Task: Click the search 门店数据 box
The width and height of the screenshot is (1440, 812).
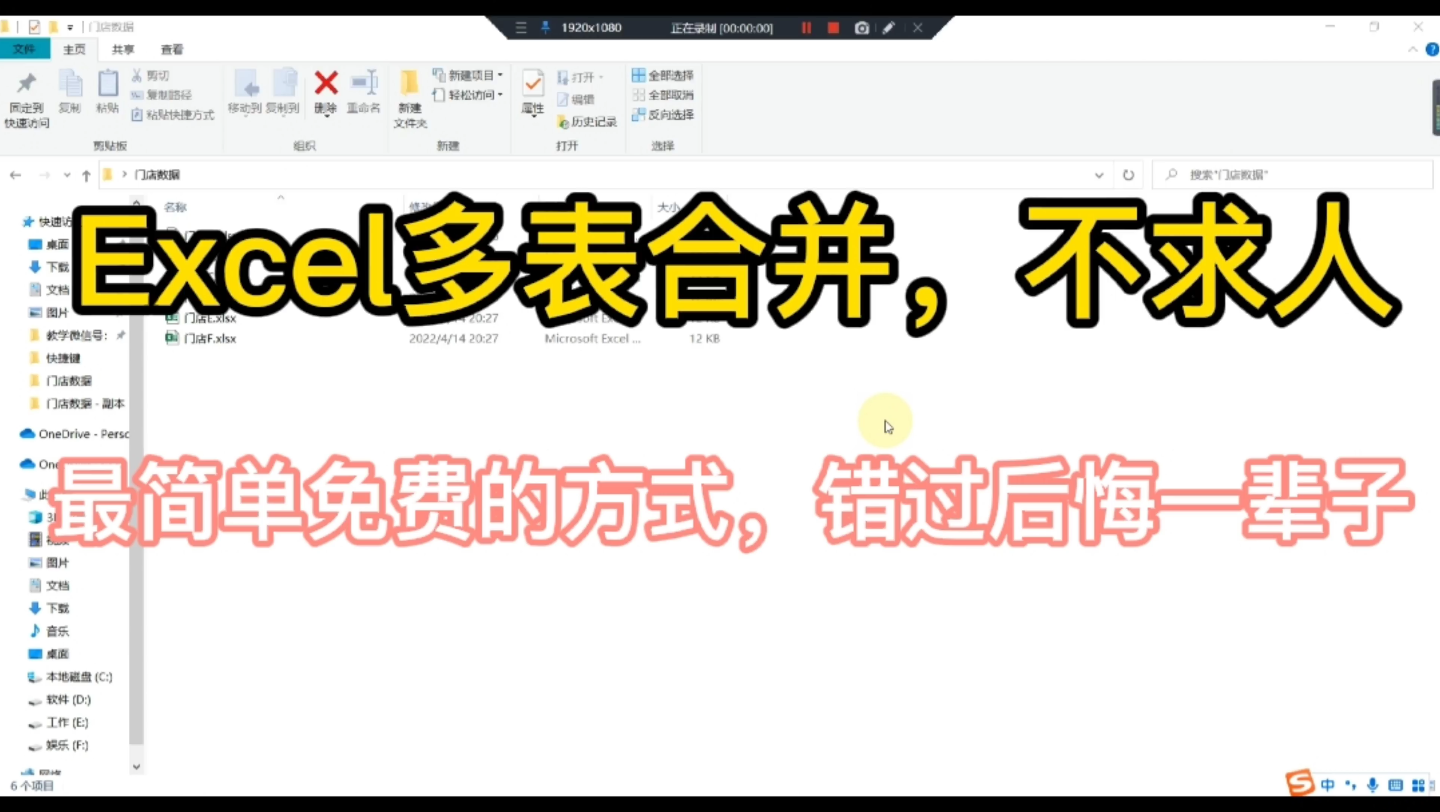Action: point(1293,175)
